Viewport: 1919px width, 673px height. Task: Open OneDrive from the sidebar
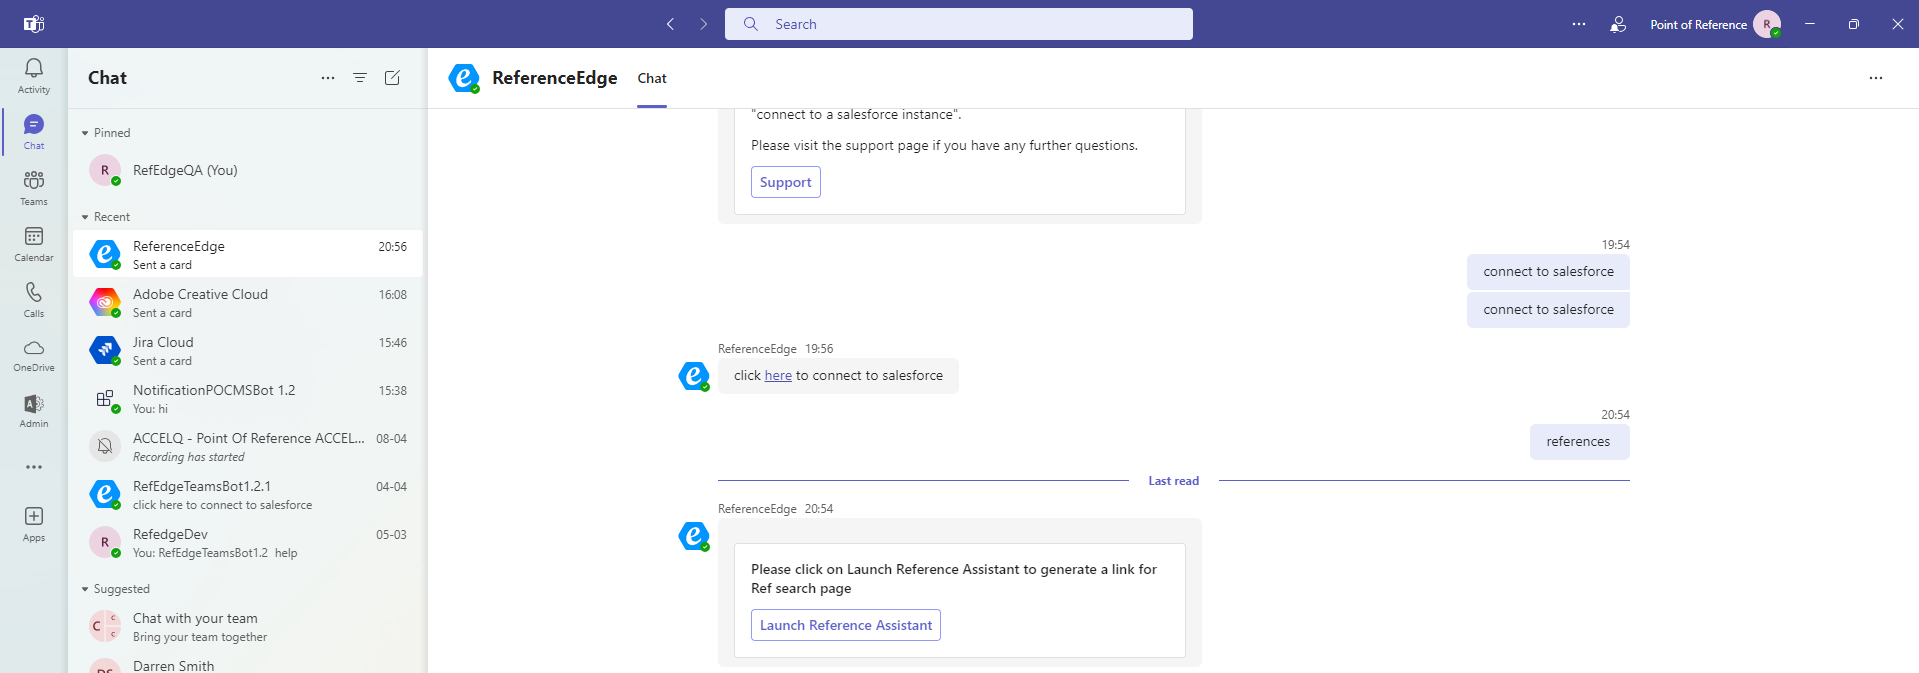(33, 354)
